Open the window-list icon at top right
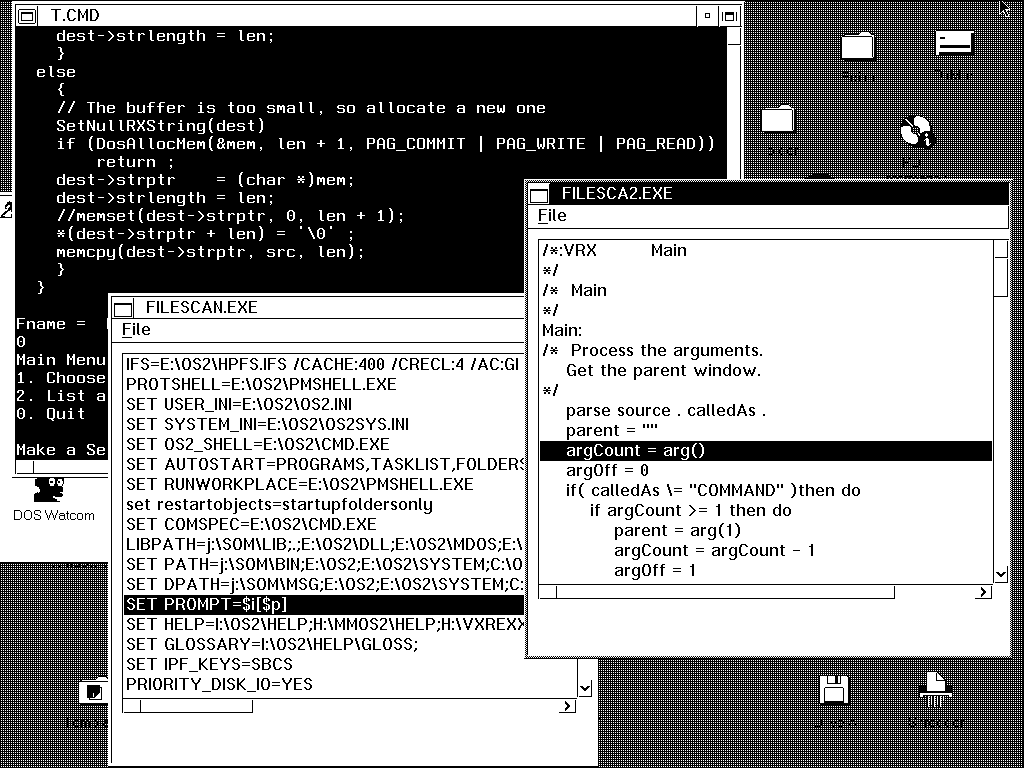The height and width of the screenshot is (768, 1024). click(x=953, y=43)
